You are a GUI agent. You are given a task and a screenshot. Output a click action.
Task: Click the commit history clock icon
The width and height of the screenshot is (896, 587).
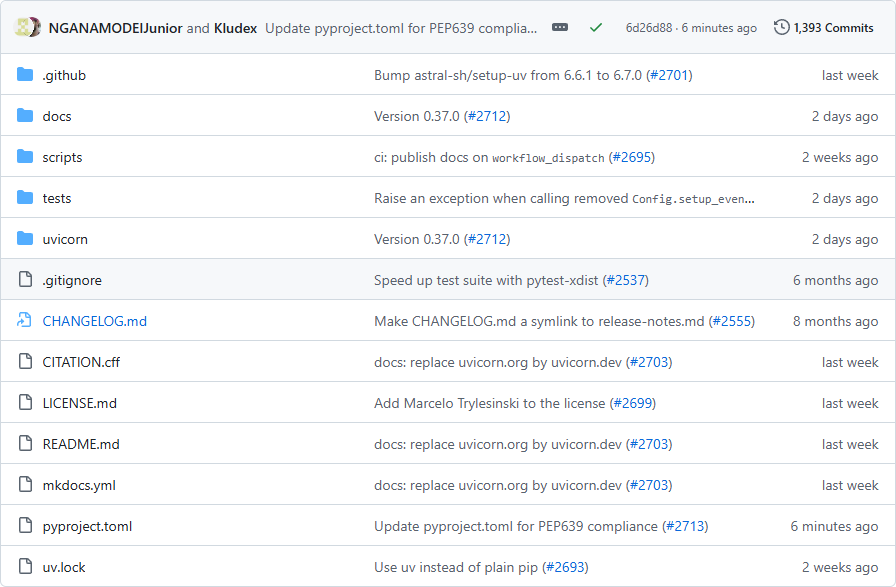(x=781, y=28)
